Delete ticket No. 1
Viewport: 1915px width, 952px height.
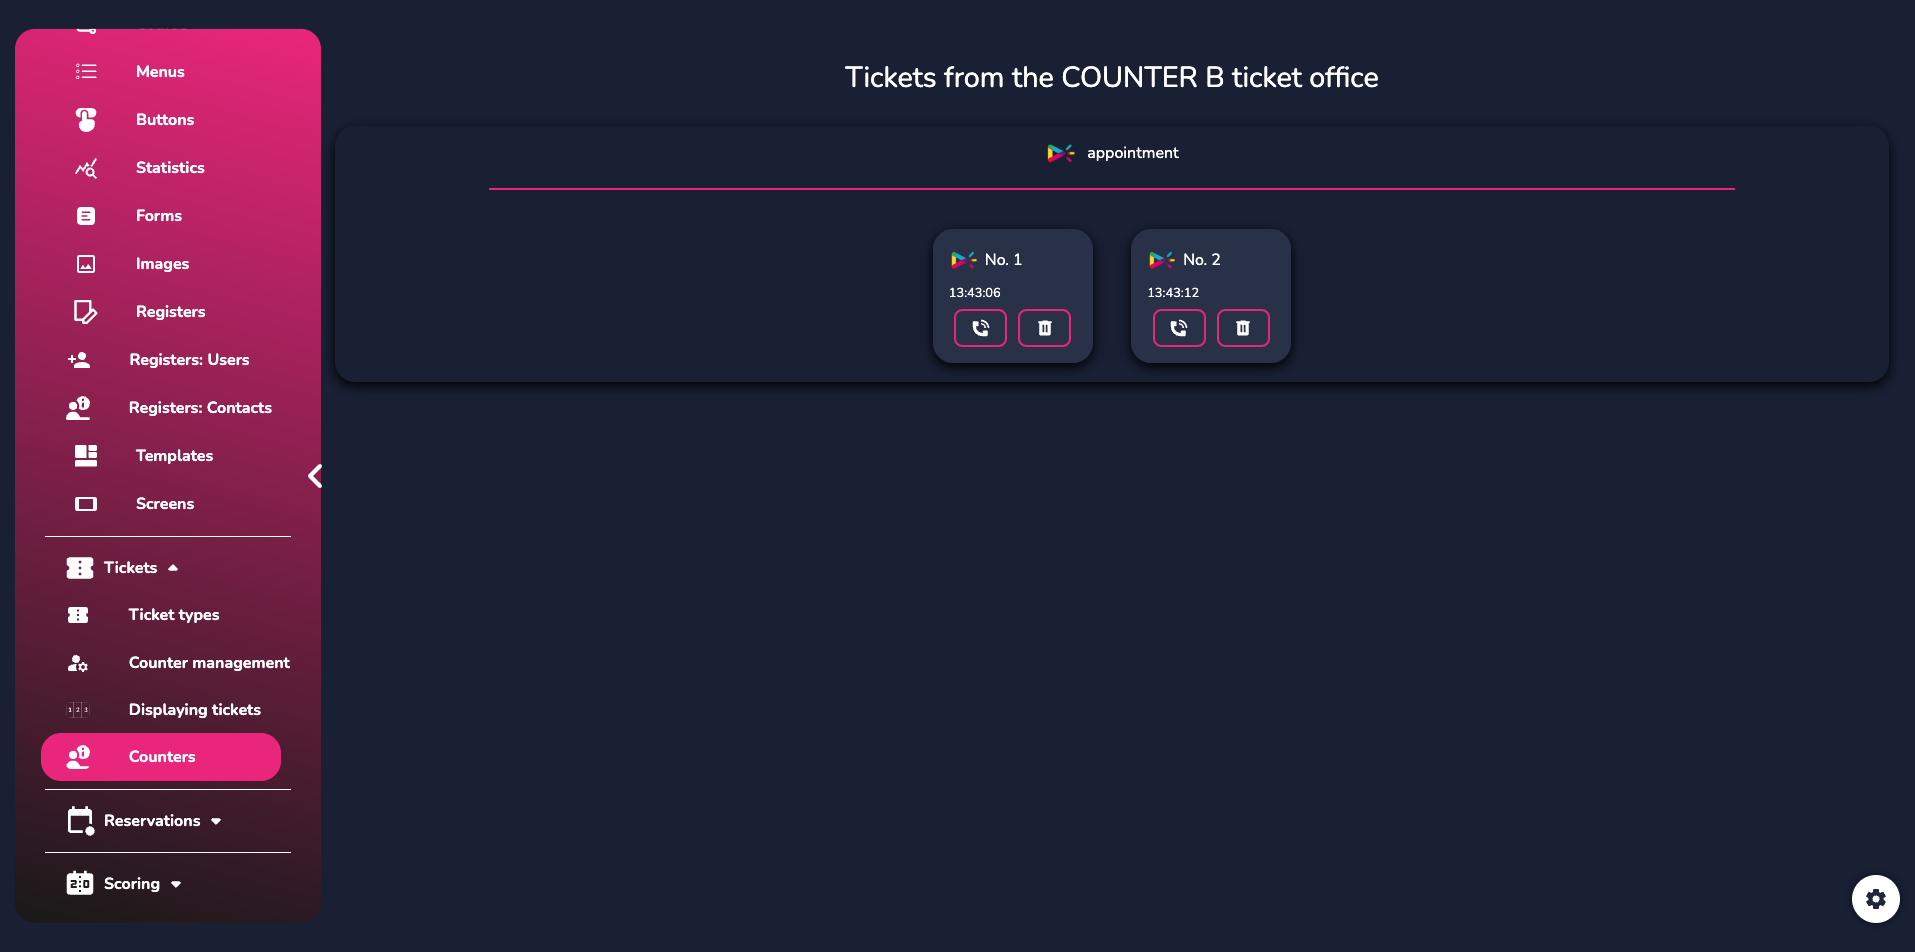pos(1044,328)
